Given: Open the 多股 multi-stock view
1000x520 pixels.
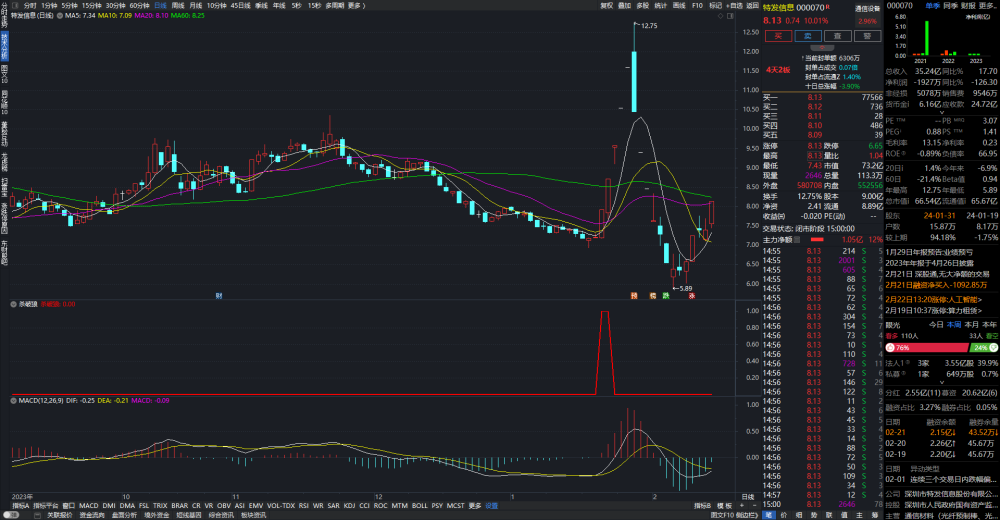Looking at the screenshot, I should point(643,5).
